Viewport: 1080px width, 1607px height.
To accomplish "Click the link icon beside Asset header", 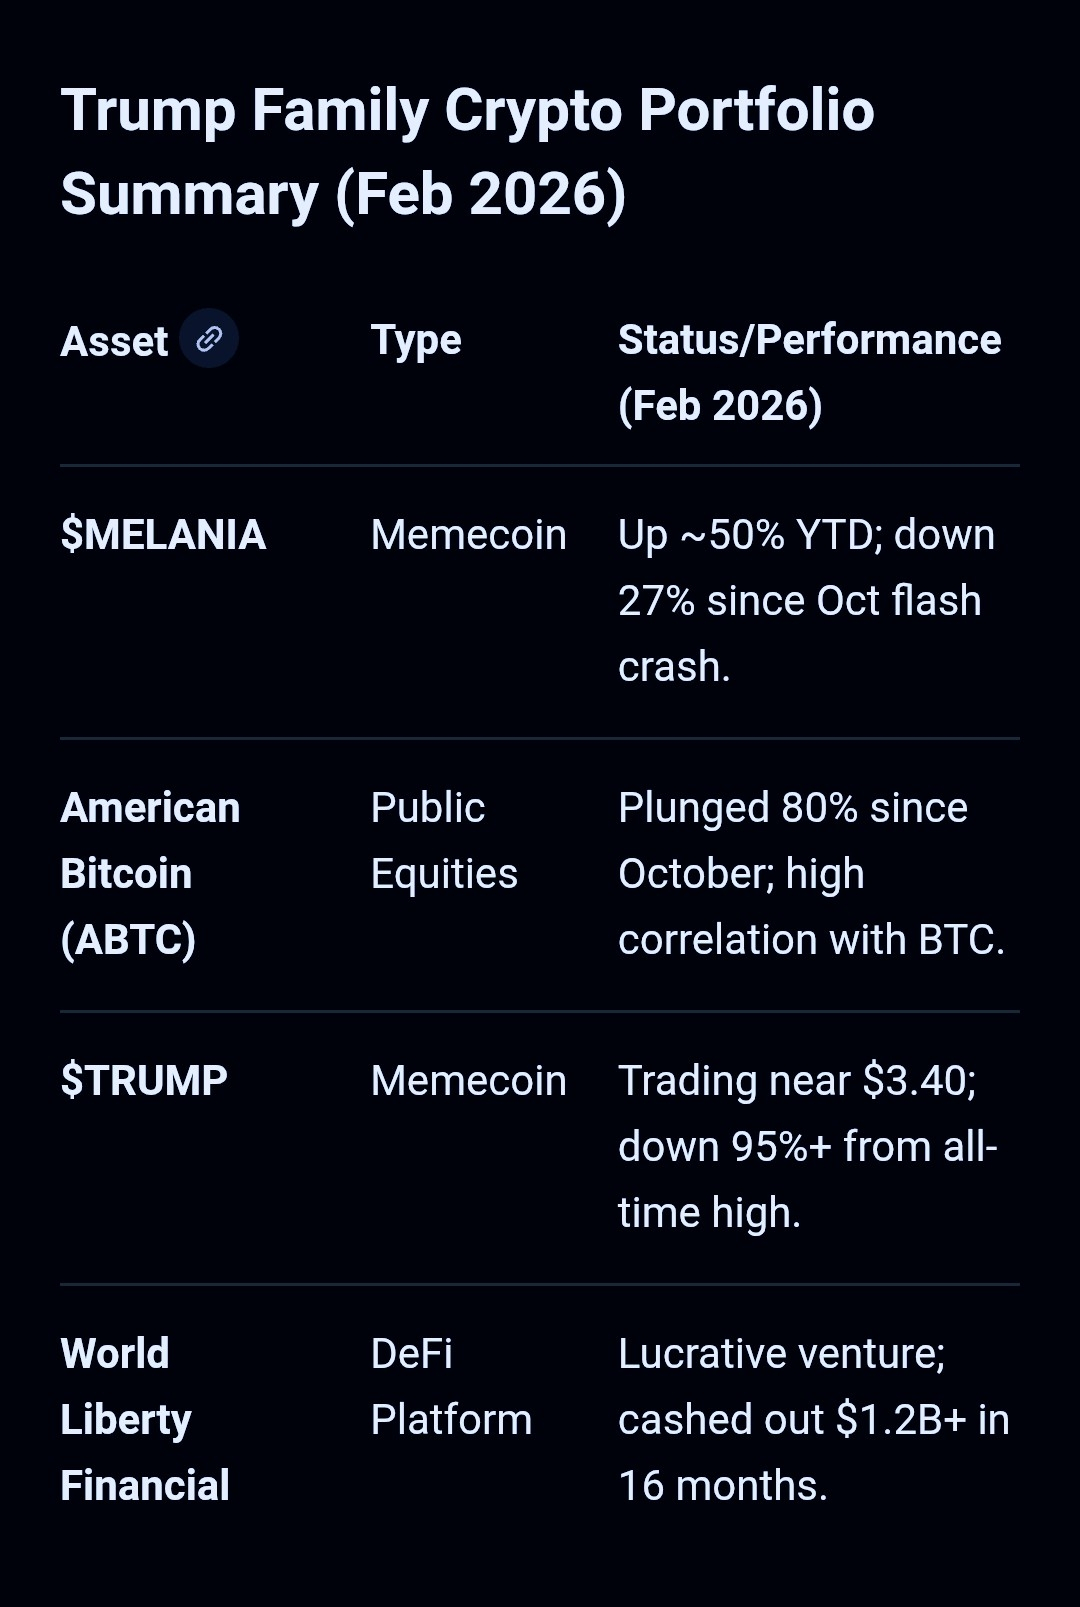I will [x=209, y=339].
